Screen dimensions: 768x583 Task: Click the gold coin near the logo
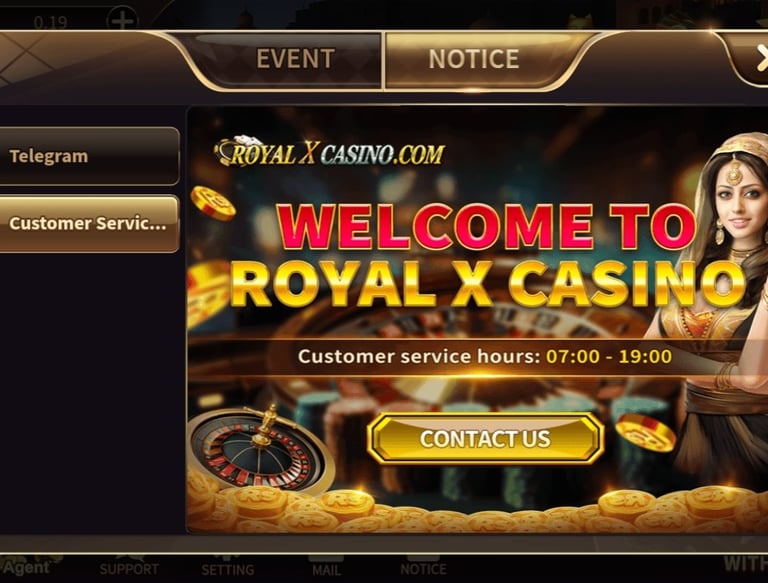tap(213, 202)
